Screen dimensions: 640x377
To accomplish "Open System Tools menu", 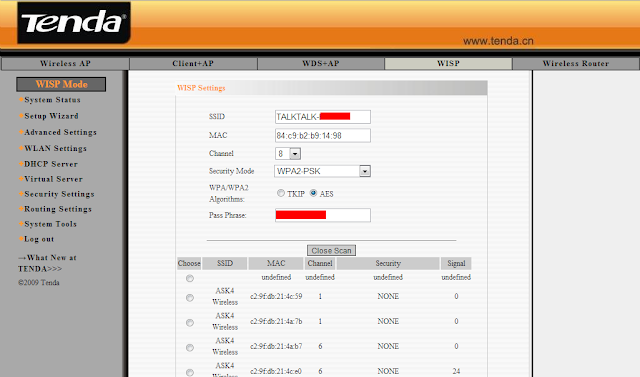I will 51,224.
